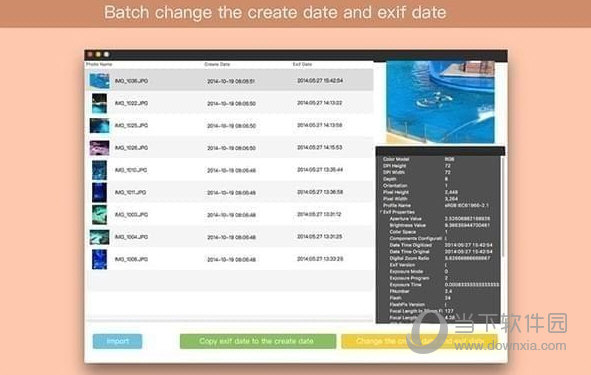The height and width of the screenshot is (375, 591).
Task: Click the yellow 'Change the create date and exif date' button
Action: click(419, 341)
